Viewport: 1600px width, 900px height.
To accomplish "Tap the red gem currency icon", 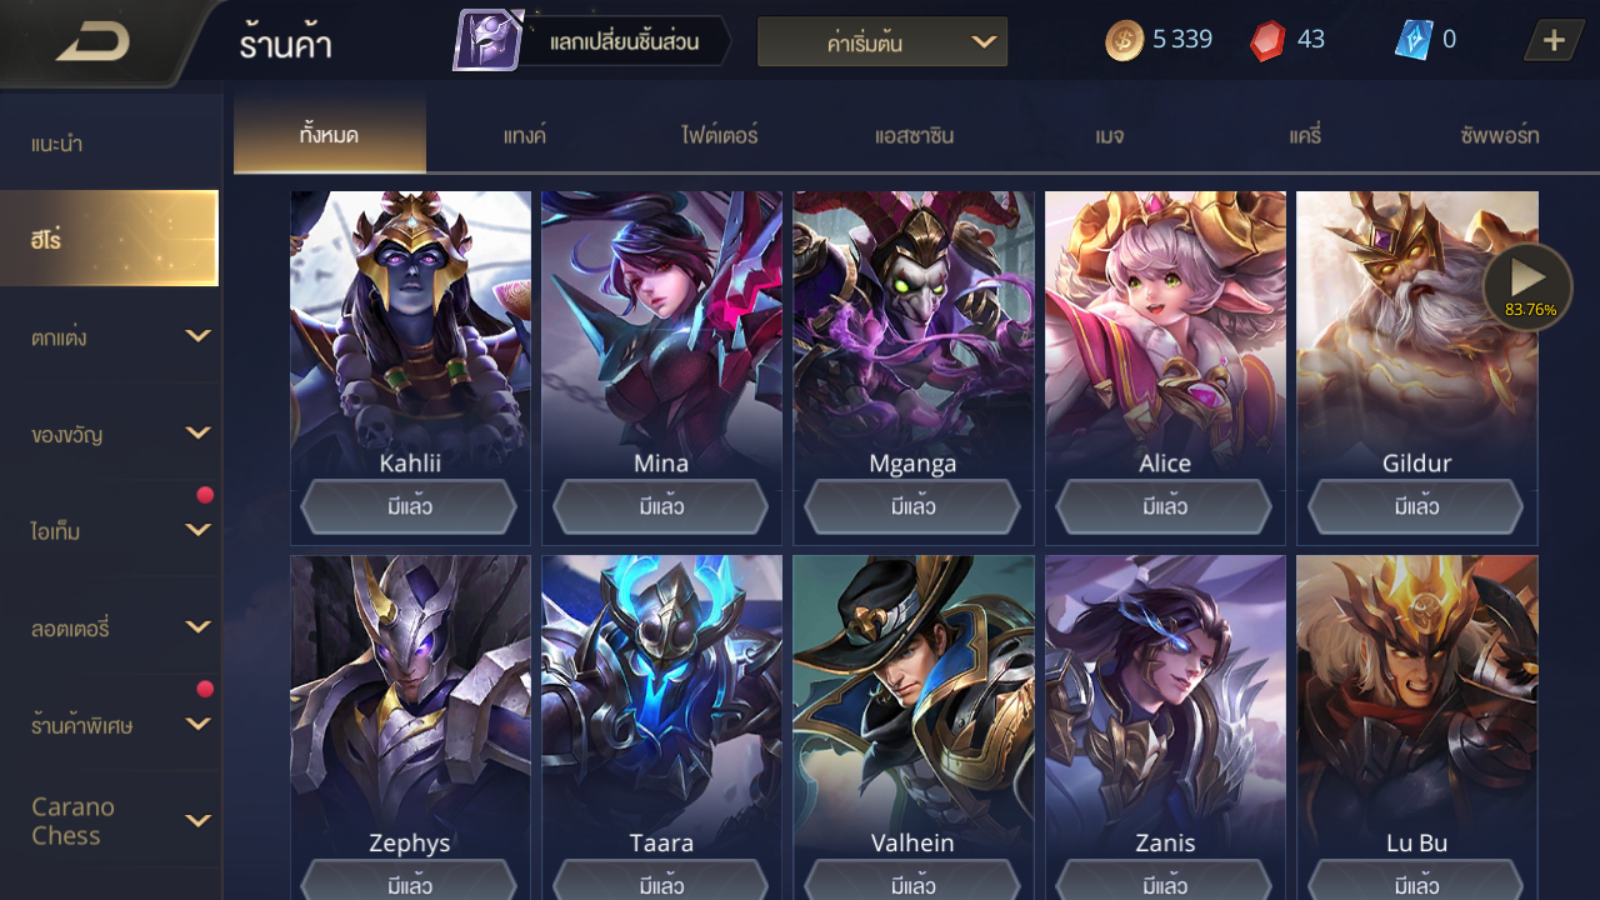I will click(1267, 41).
